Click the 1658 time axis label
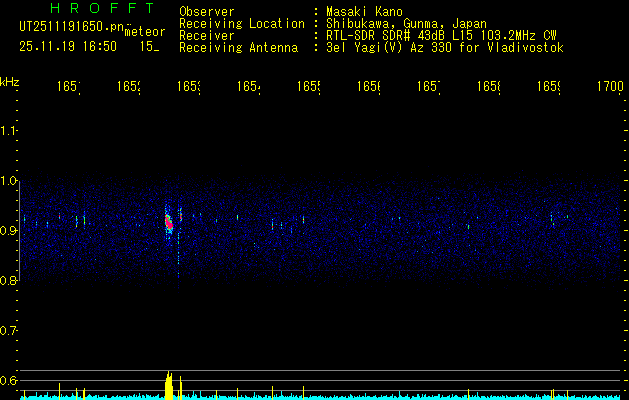The width and height of the screenshot is (629, 400). point(489,86)
